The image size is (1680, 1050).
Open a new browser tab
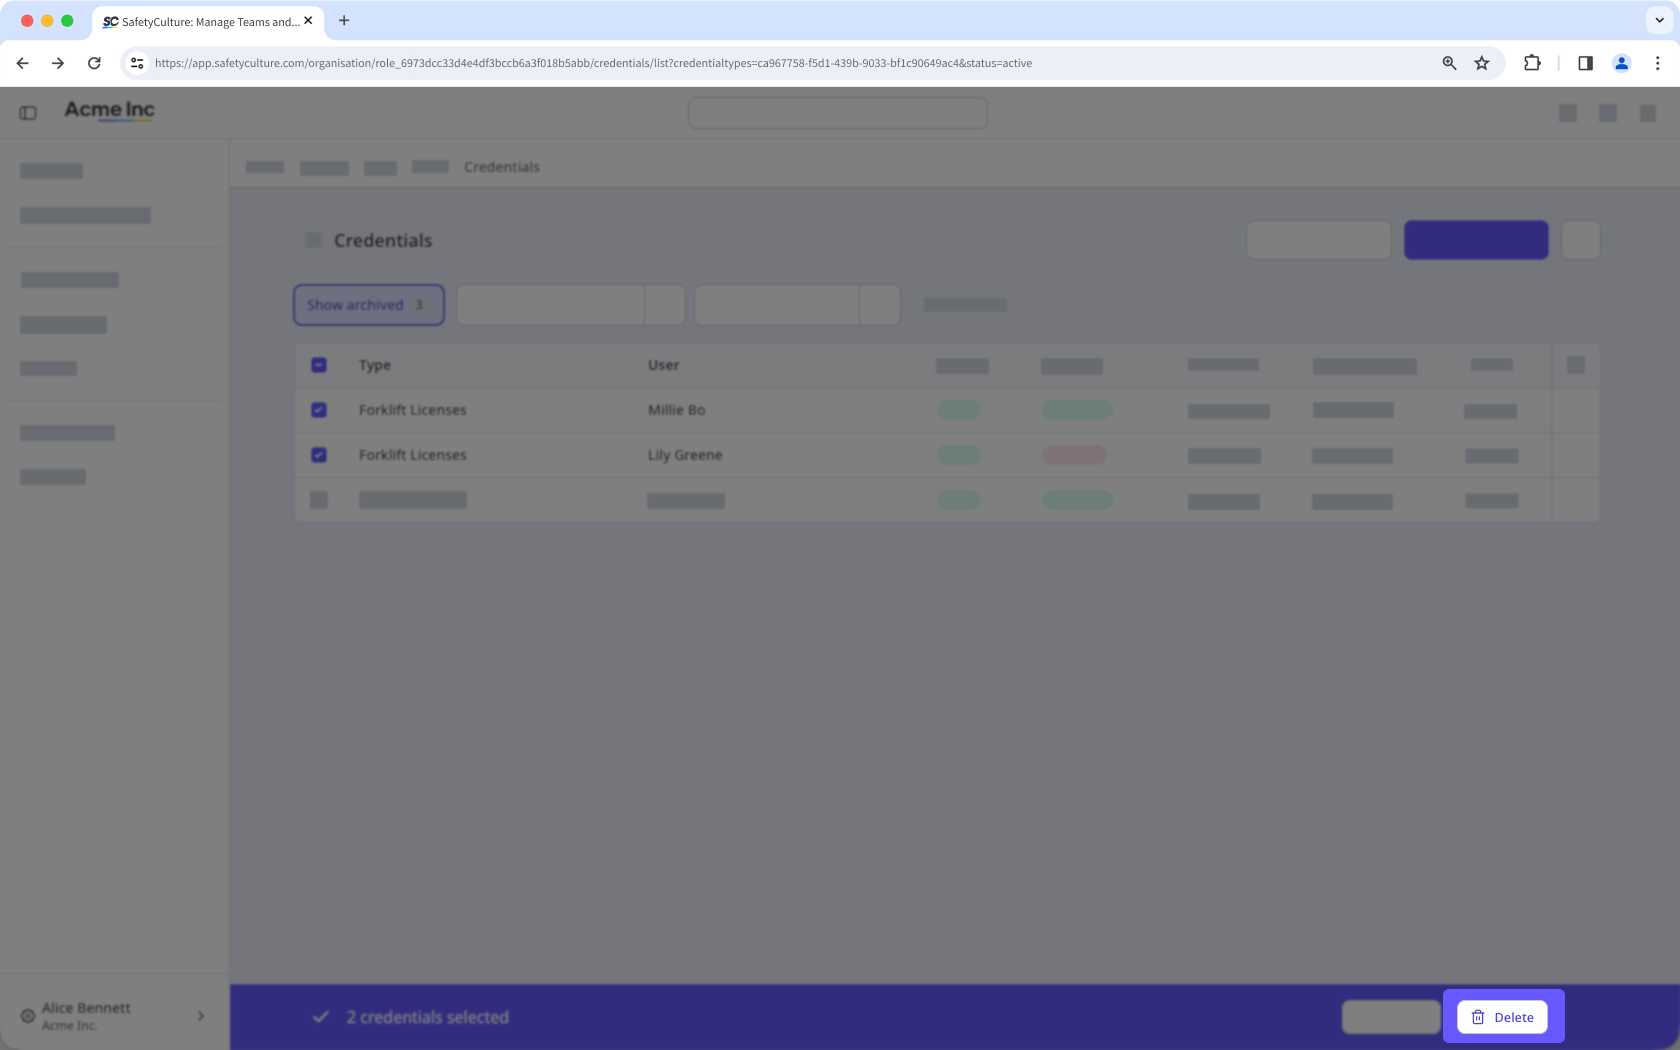344,20
